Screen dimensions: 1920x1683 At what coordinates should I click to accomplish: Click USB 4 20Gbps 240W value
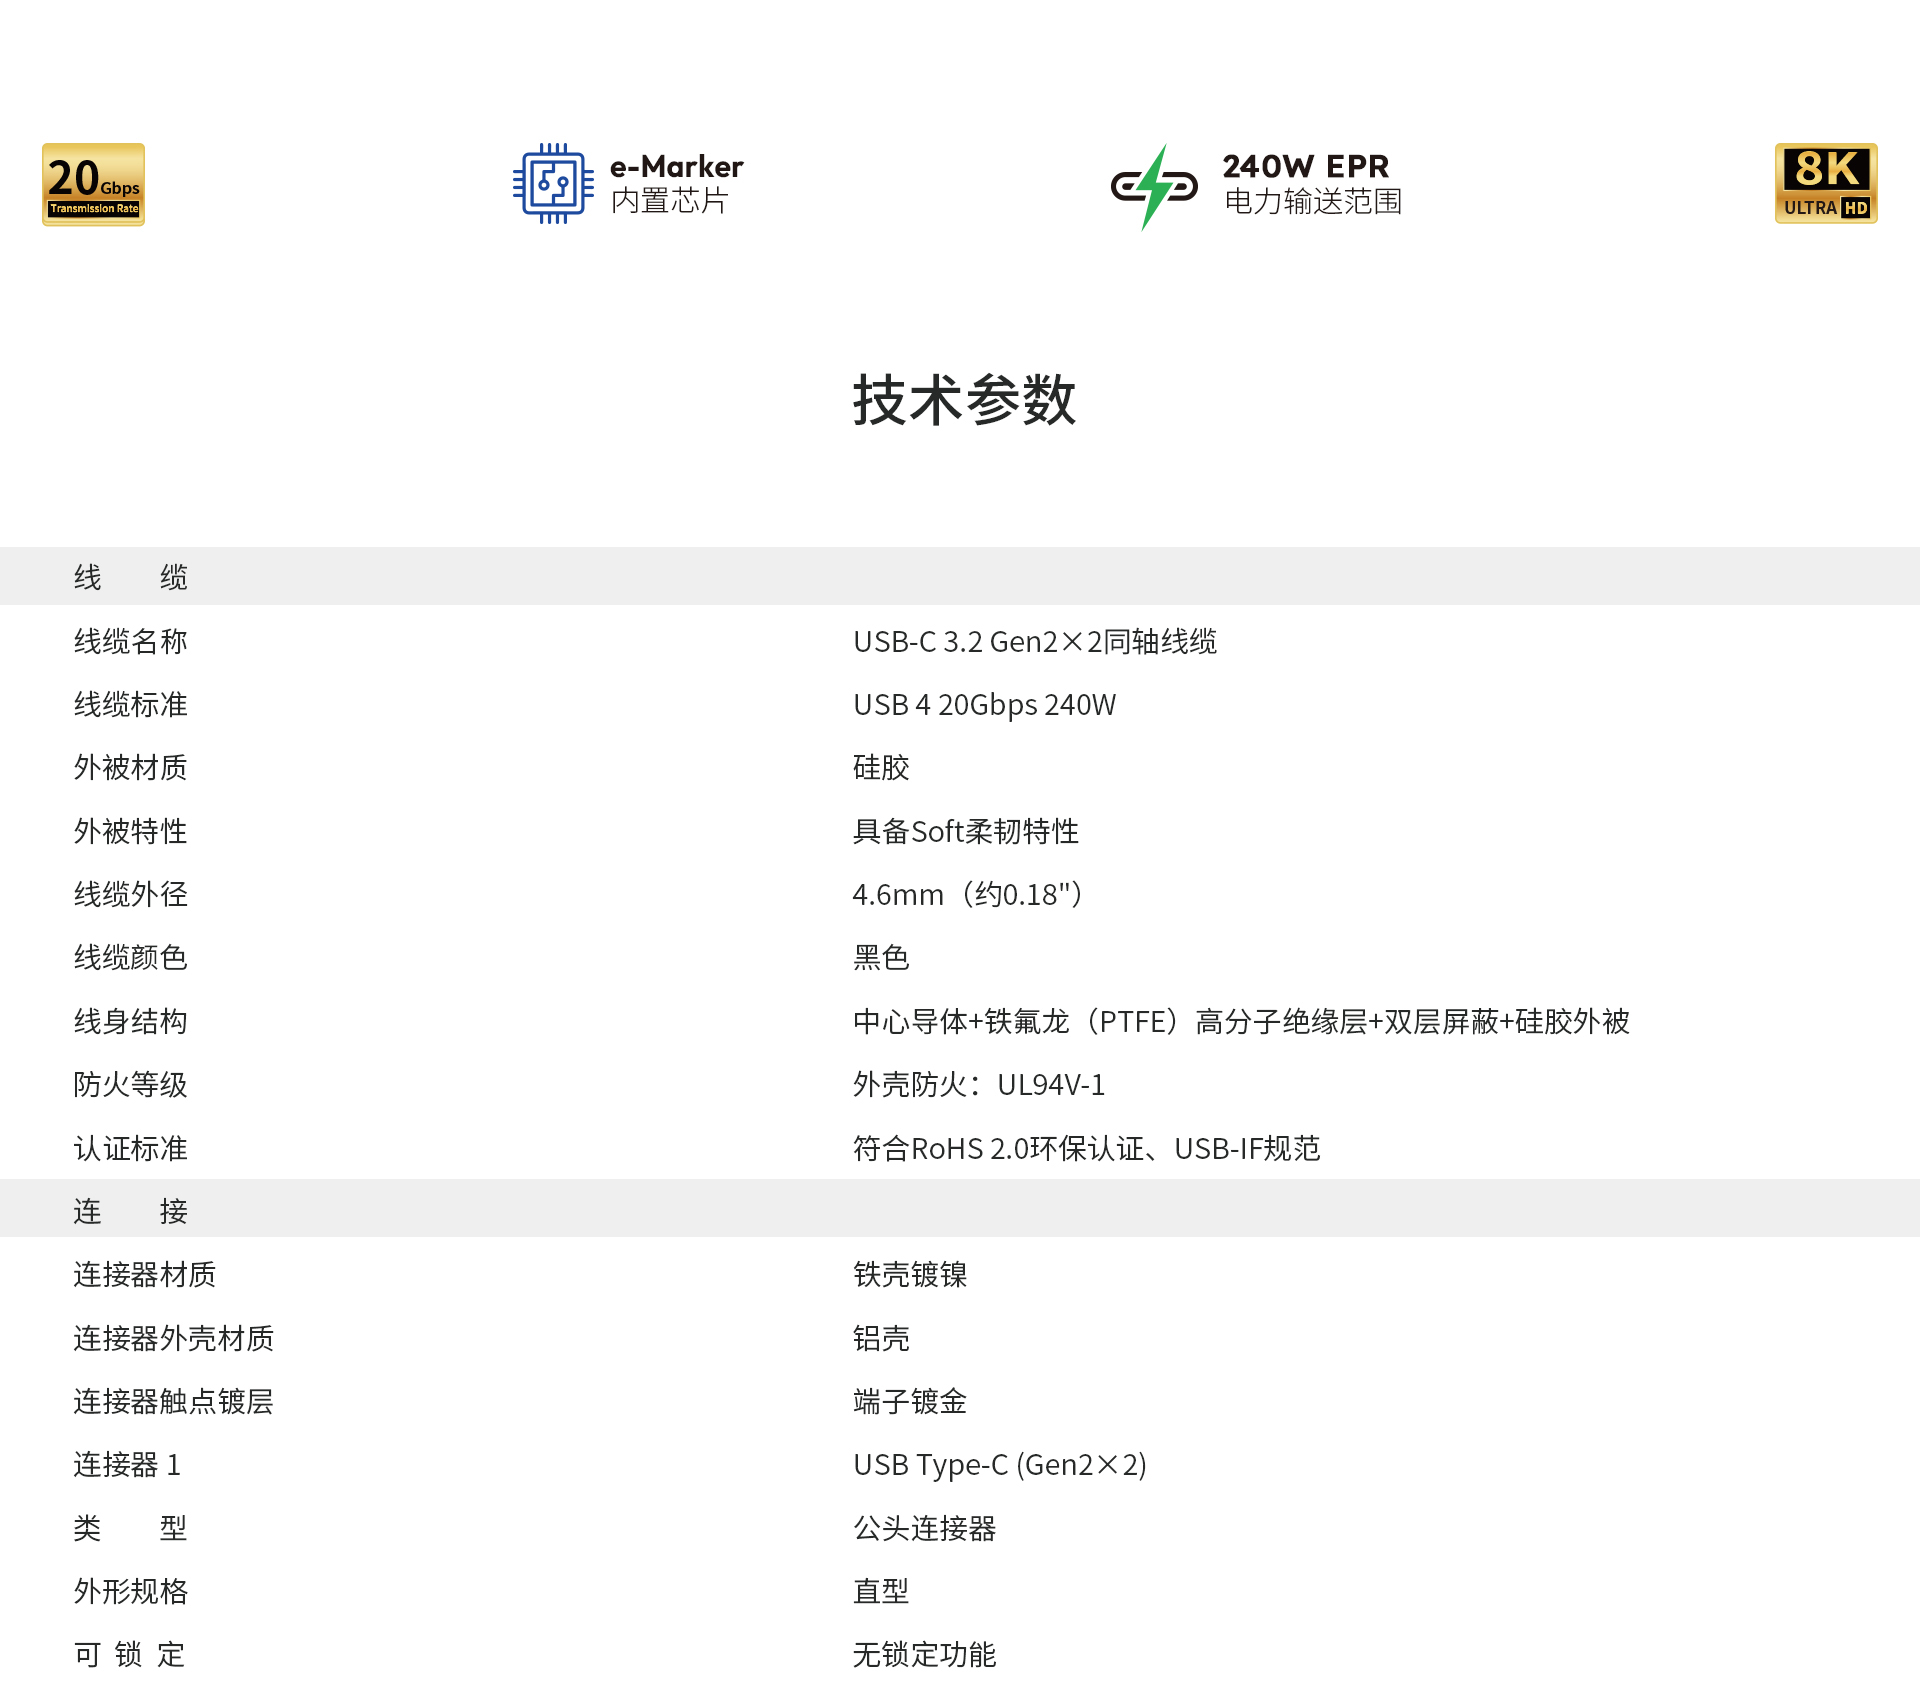coord(984,705)
